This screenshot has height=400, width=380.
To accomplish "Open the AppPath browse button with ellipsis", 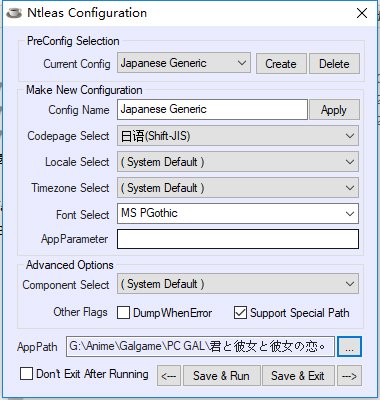I will pos(349,347).
